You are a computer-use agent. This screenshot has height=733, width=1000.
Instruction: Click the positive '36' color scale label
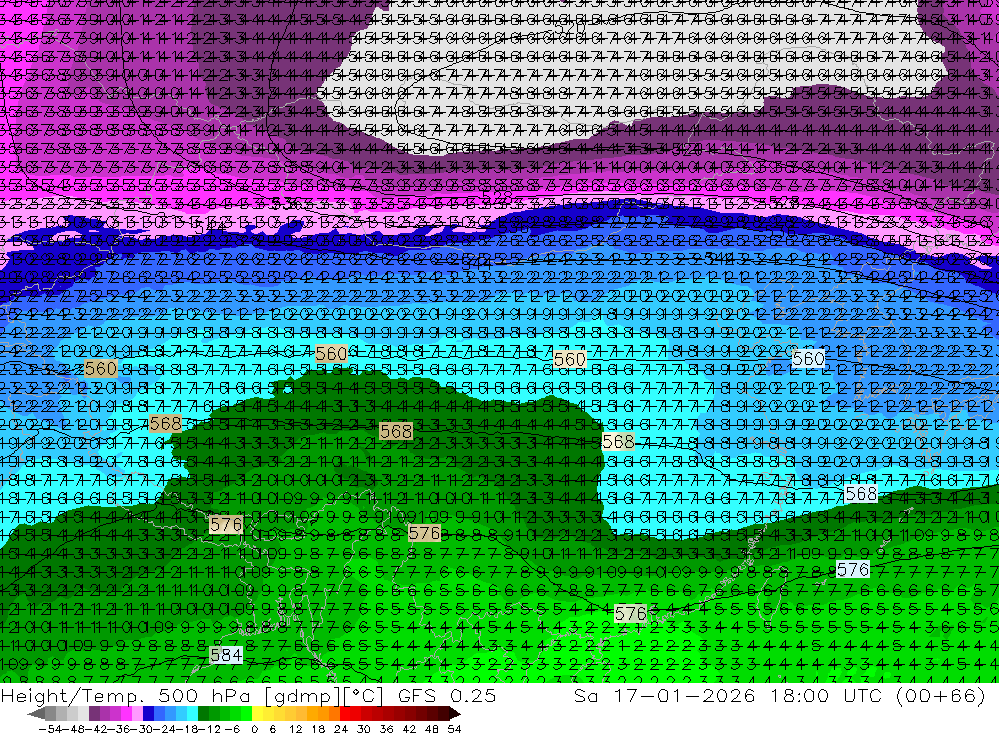coord(386,729)
